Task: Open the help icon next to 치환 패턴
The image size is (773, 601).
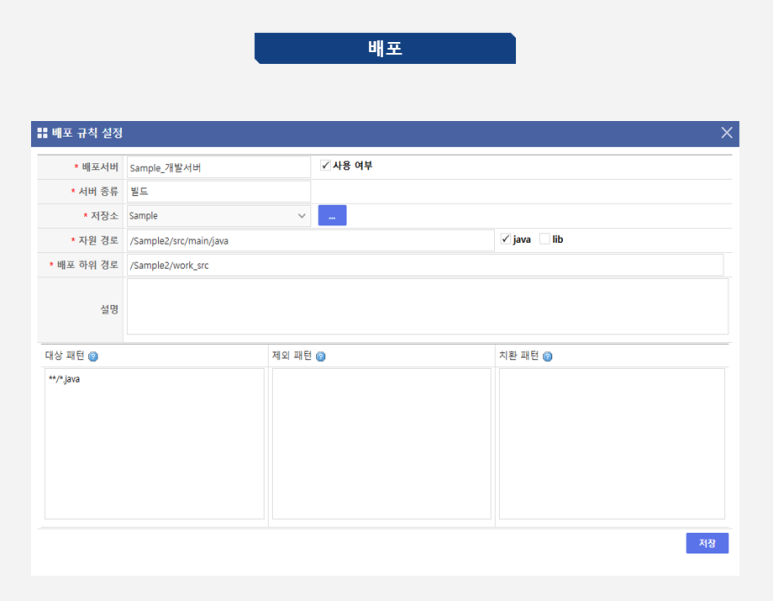Action: [547, 356]
